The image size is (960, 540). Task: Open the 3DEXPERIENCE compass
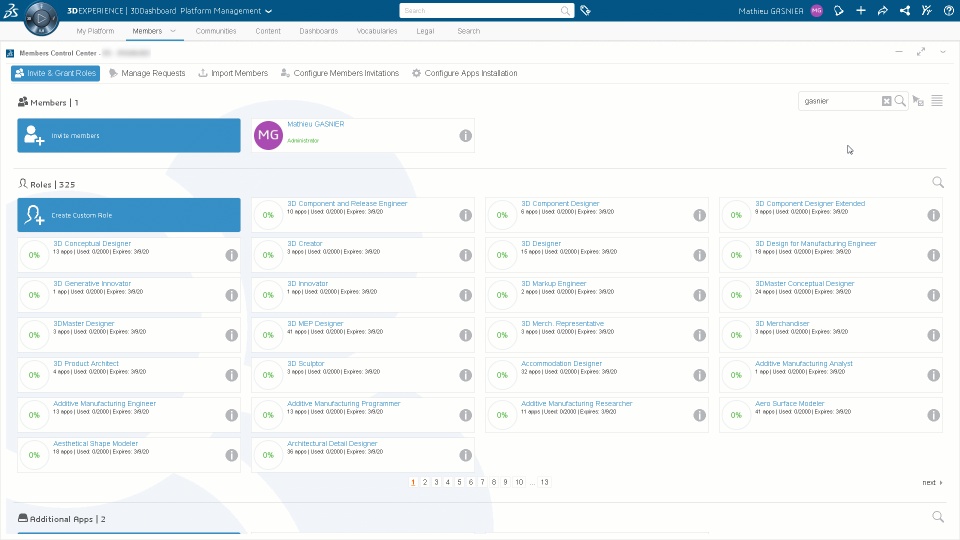pyautogui.click(x=41, y=18)
